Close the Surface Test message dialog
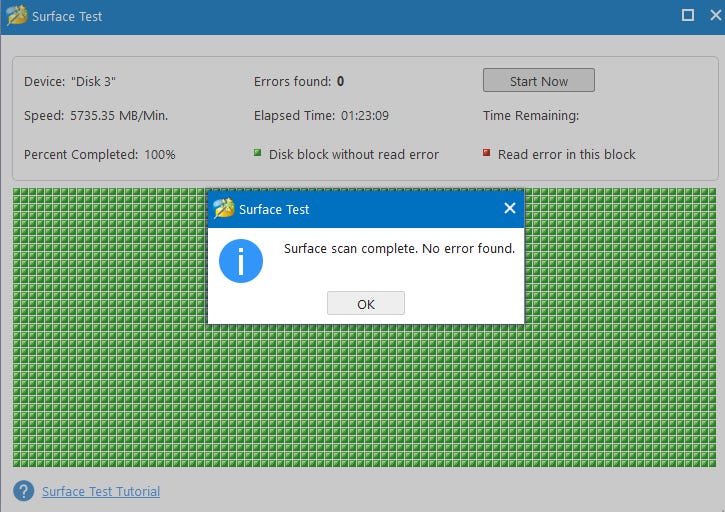 pyautogui.click(x=510, y=209)
